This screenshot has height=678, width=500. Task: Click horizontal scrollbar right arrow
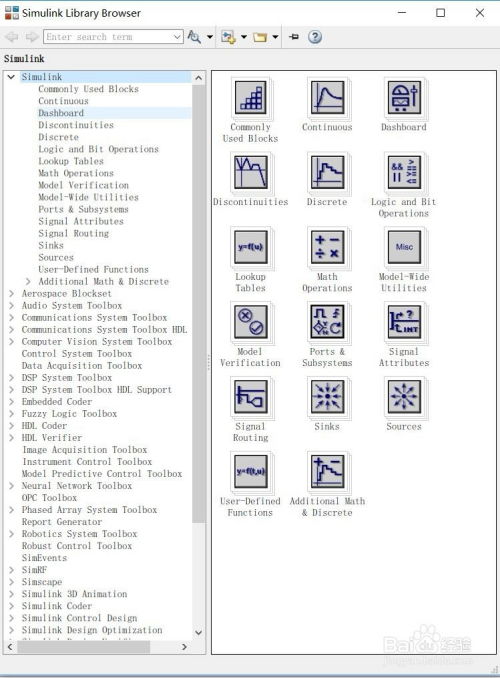(185, 647)
